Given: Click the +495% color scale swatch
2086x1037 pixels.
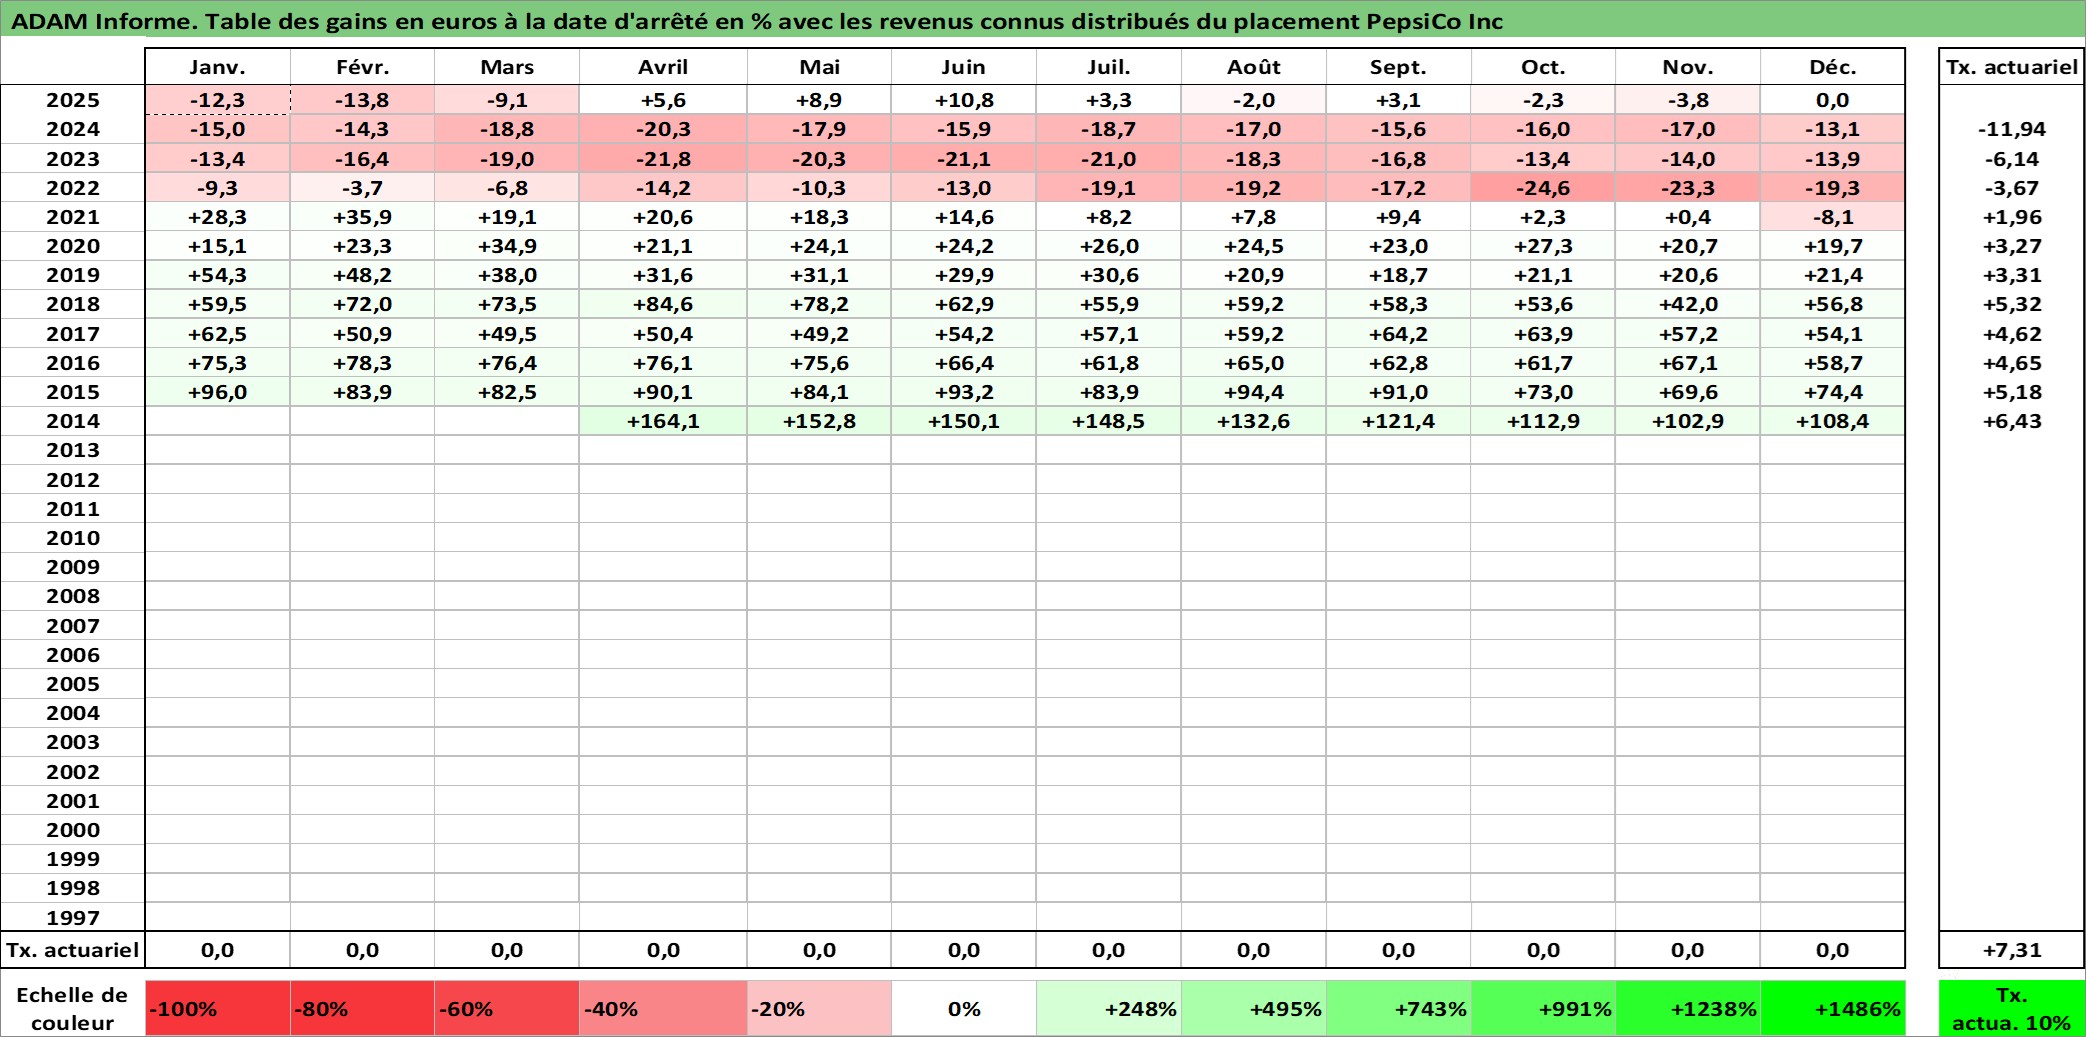Looking at the screenshot, I should [1253, 1008].
